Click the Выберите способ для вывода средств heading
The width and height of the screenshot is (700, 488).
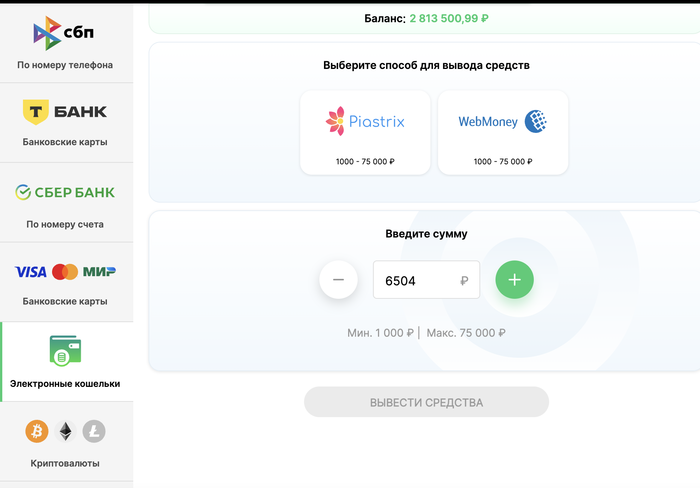coord(426,65)
